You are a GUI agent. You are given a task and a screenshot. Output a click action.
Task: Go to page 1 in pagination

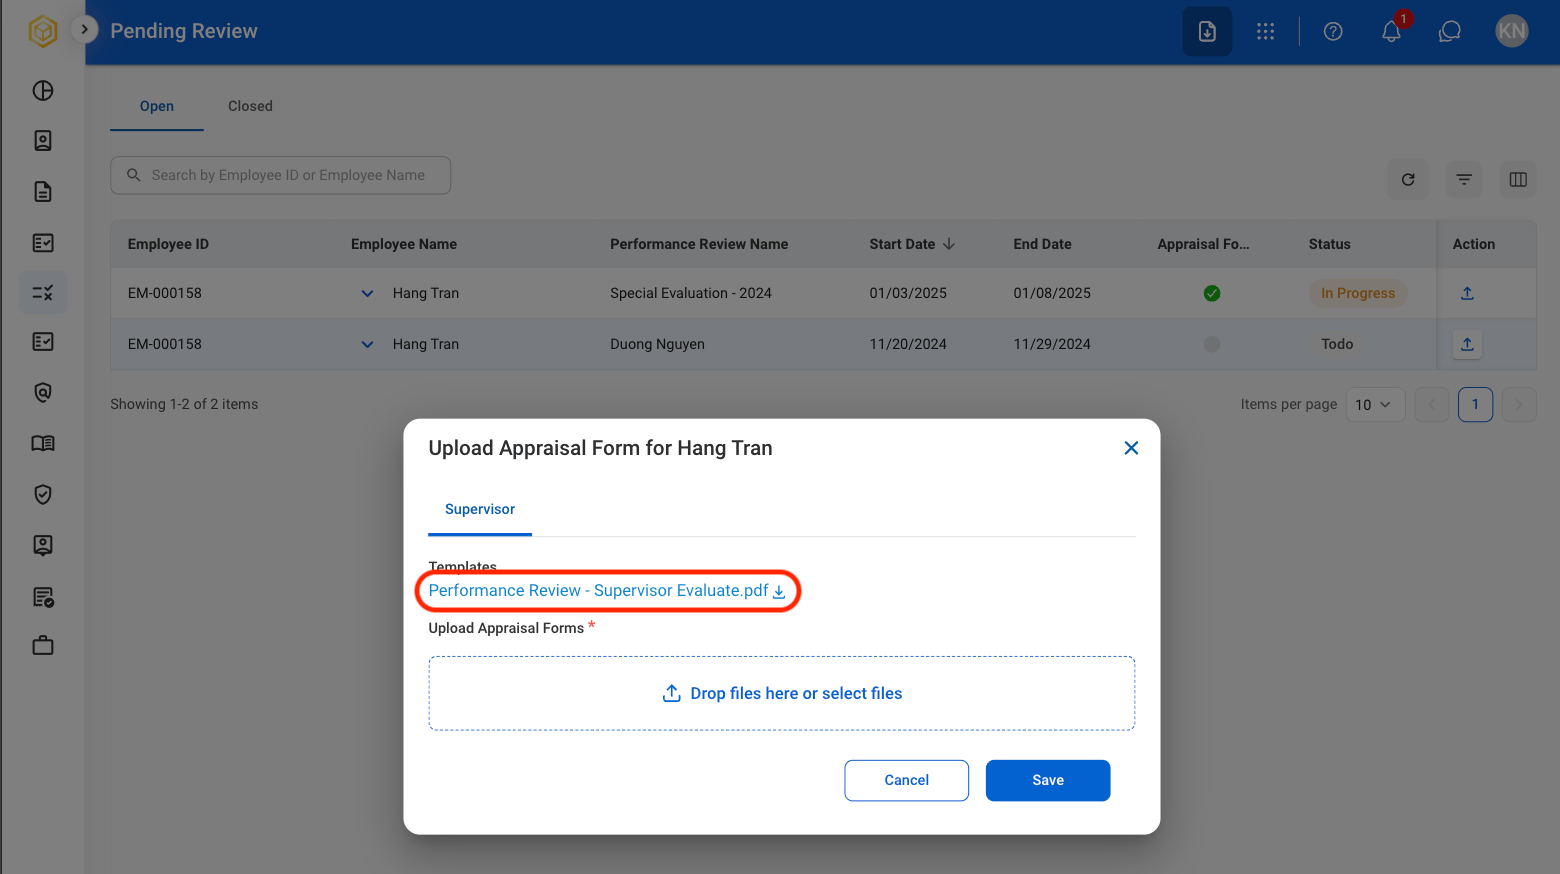click(1475, 405)
